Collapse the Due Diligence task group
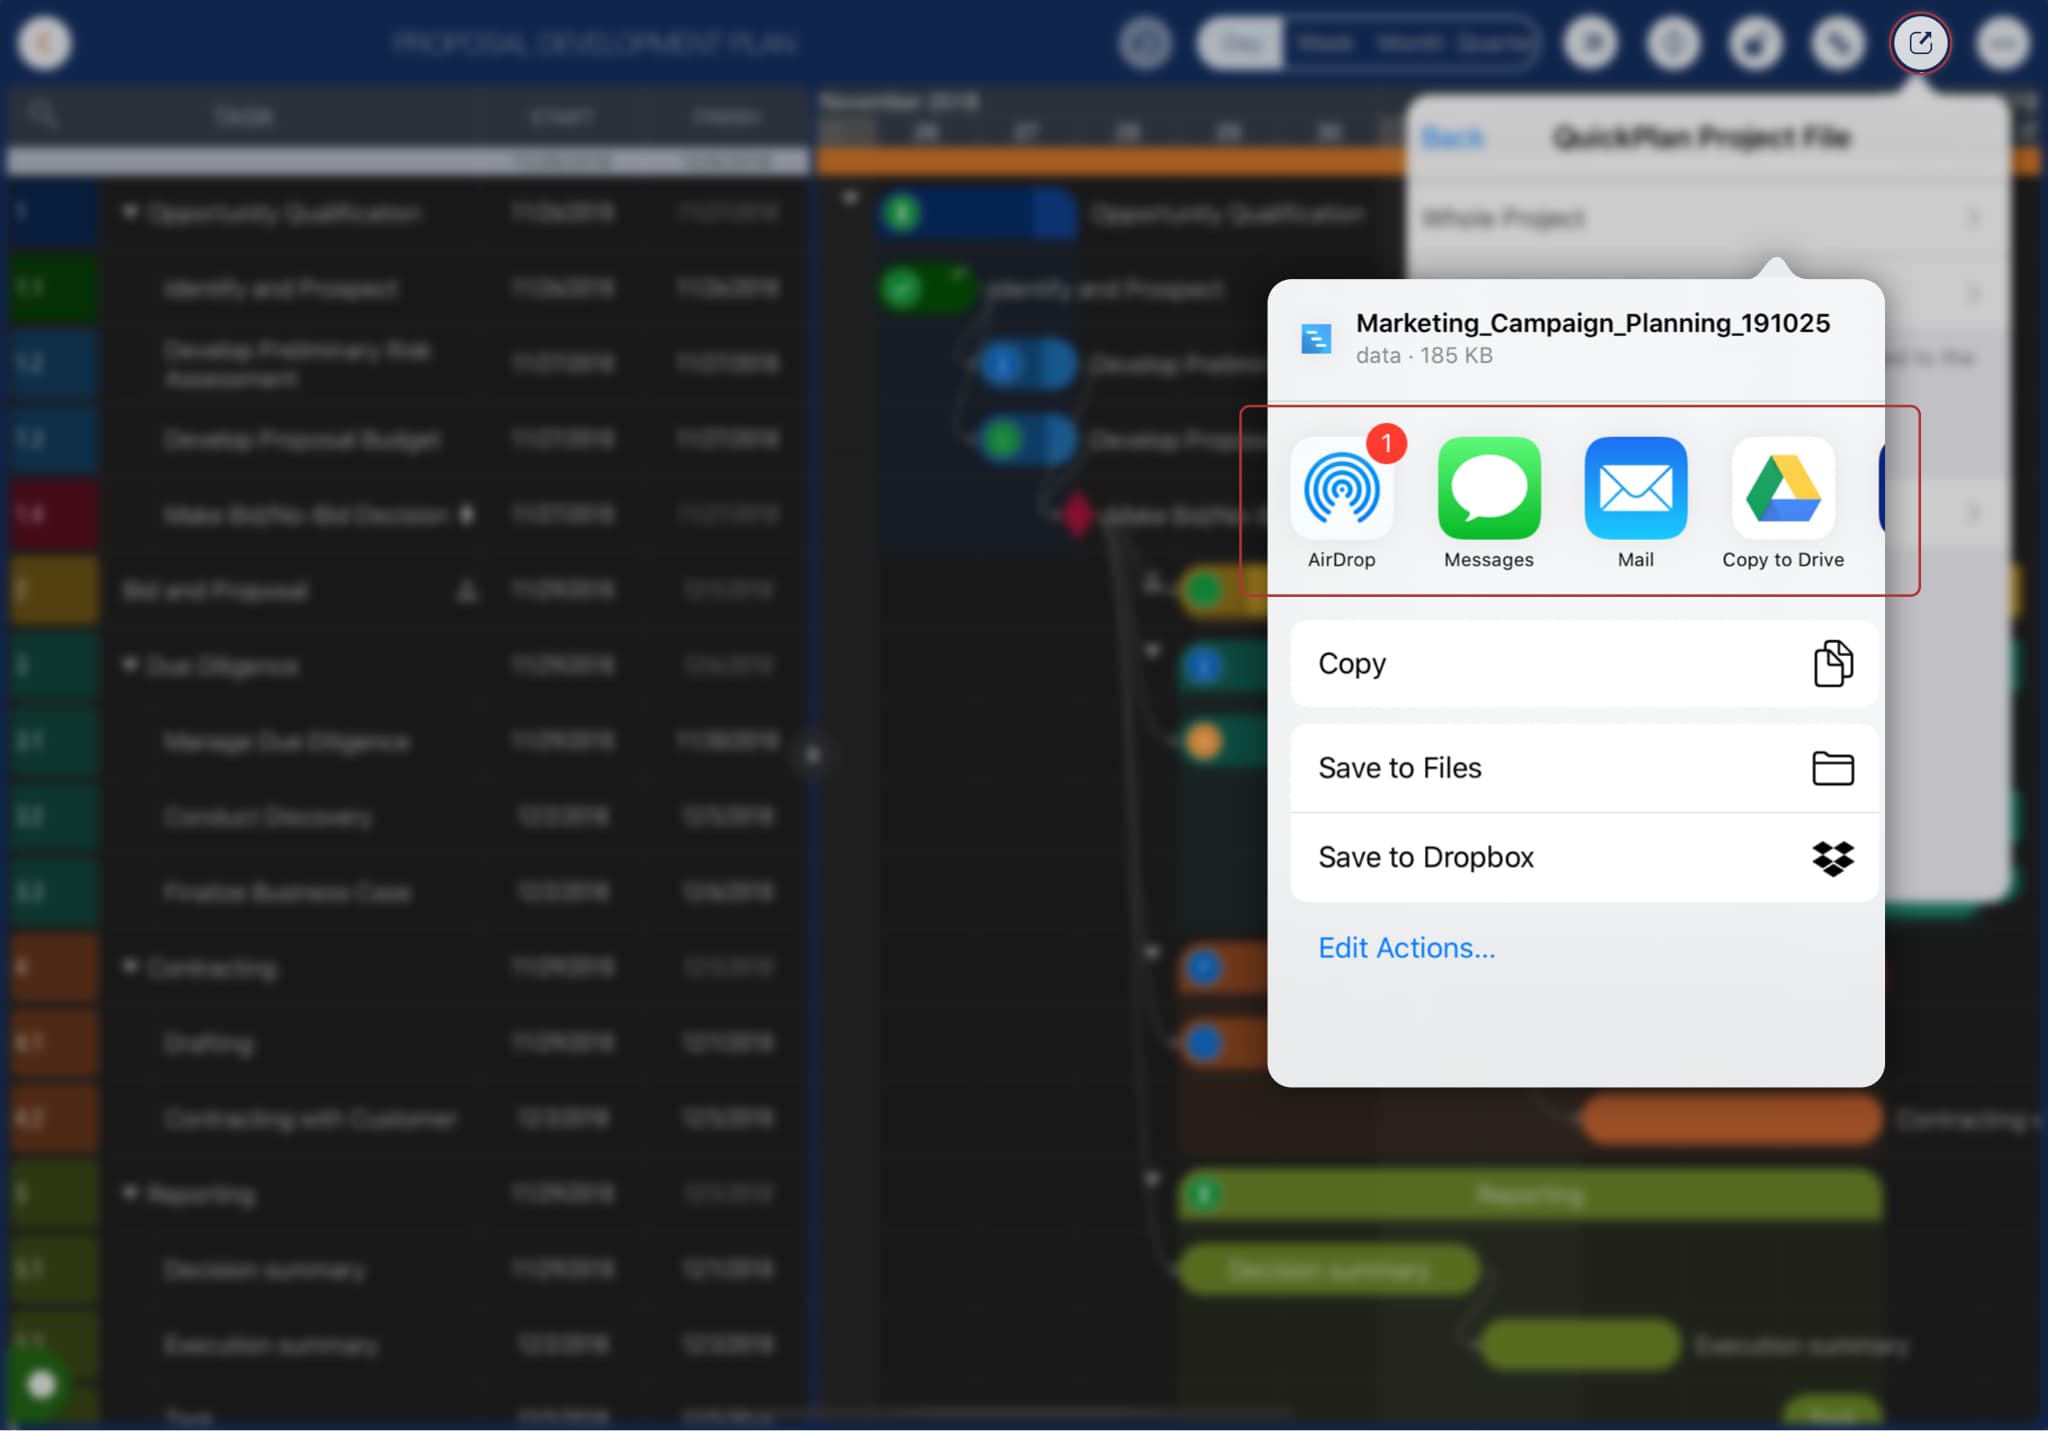Screen dimensions: 2048x1431 (x=130, y=665)
